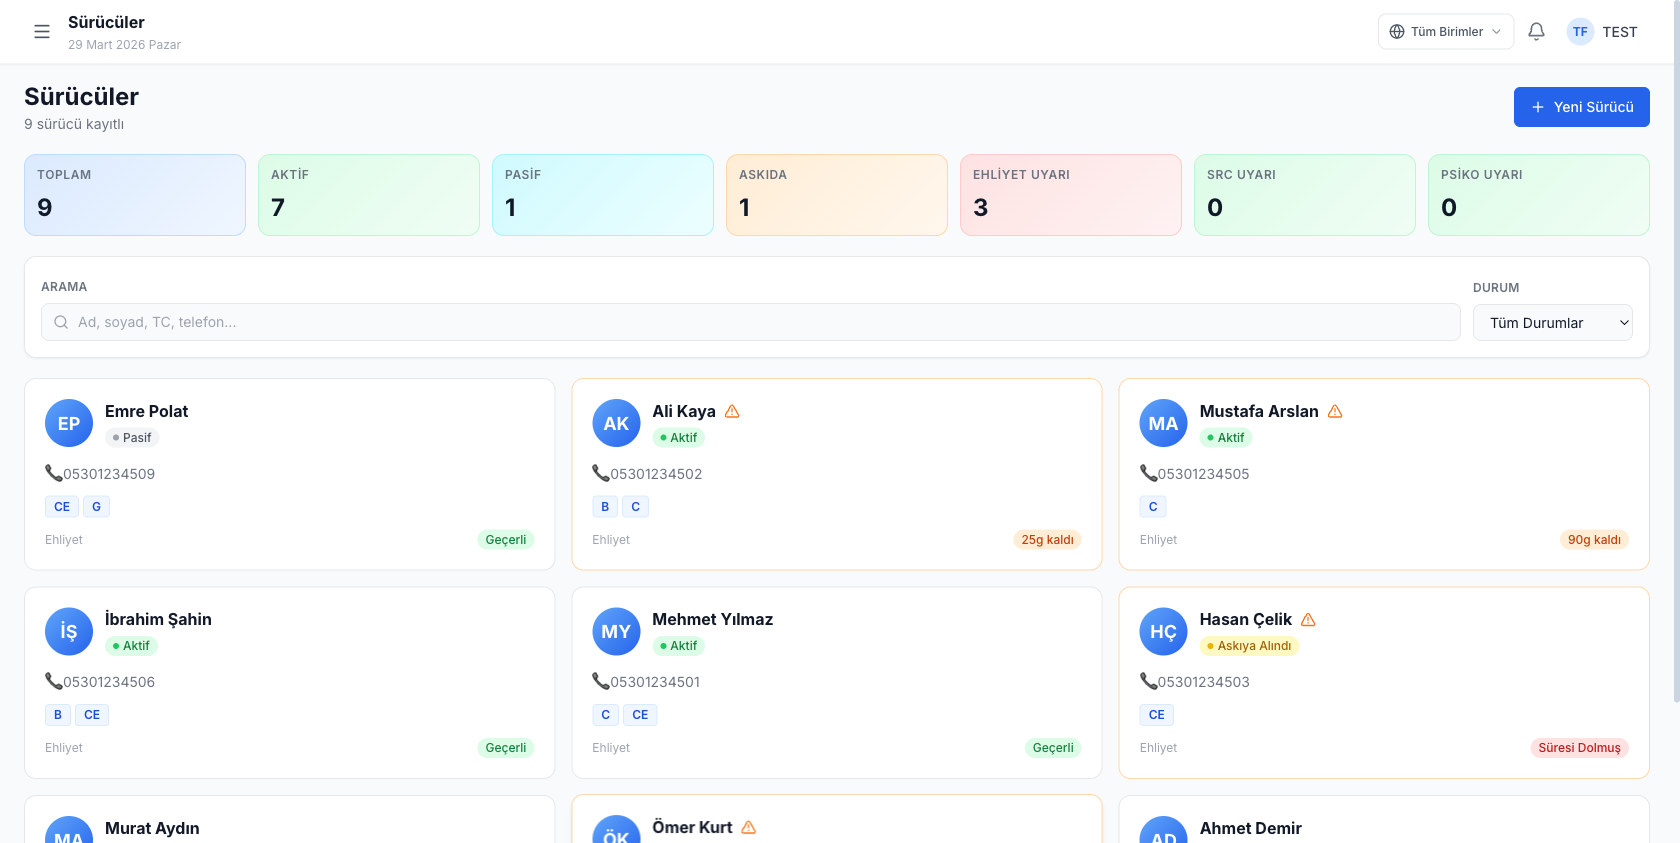Click the Süresi Dolmuş badge on Hasan Çelik

tap(1579, 748)
